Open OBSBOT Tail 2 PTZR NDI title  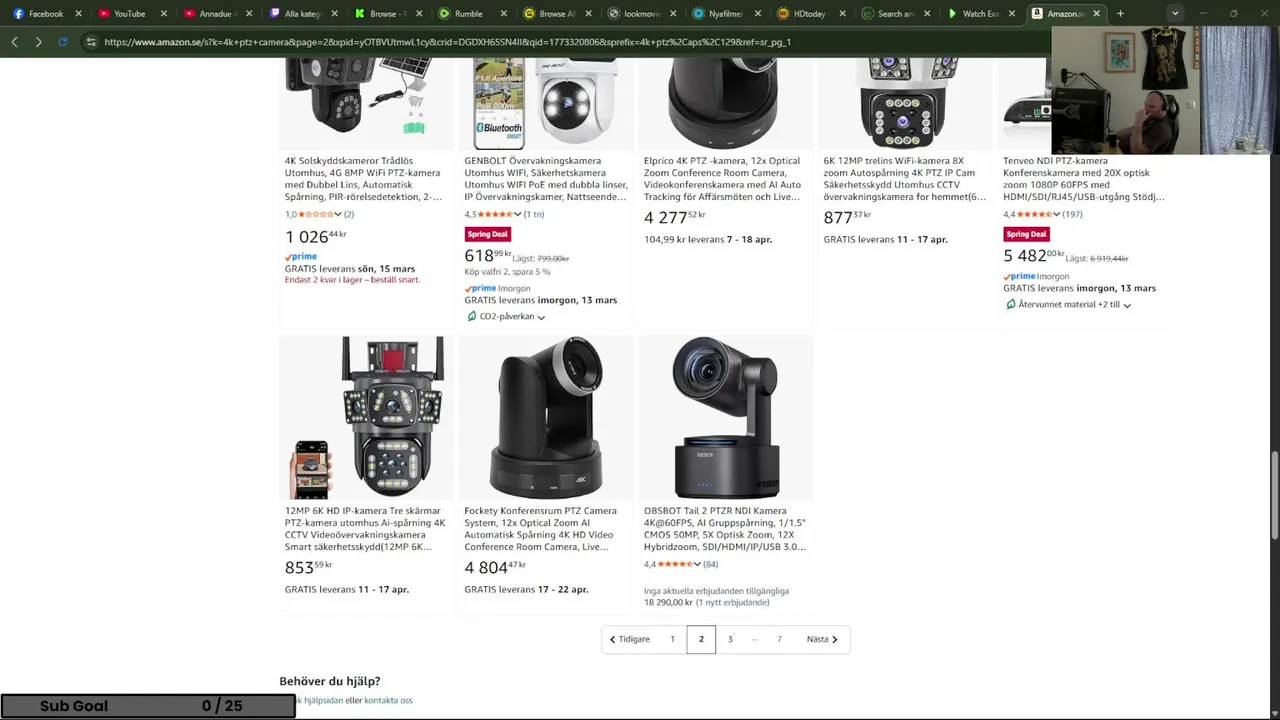coord(725,529)
